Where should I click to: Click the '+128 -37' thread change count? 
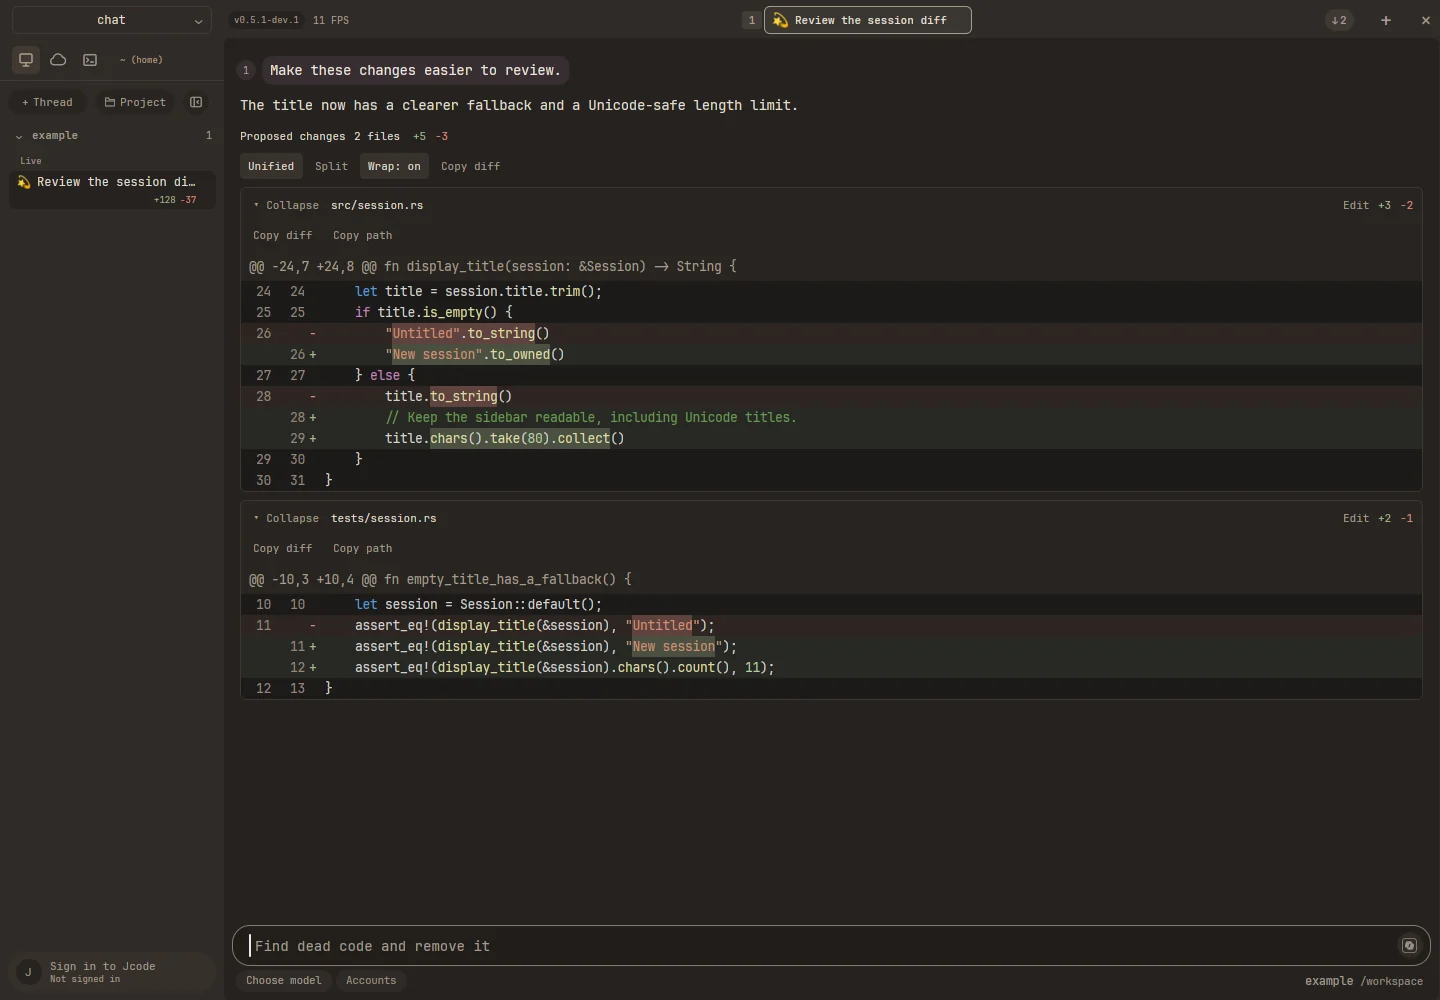click(175, 200)
